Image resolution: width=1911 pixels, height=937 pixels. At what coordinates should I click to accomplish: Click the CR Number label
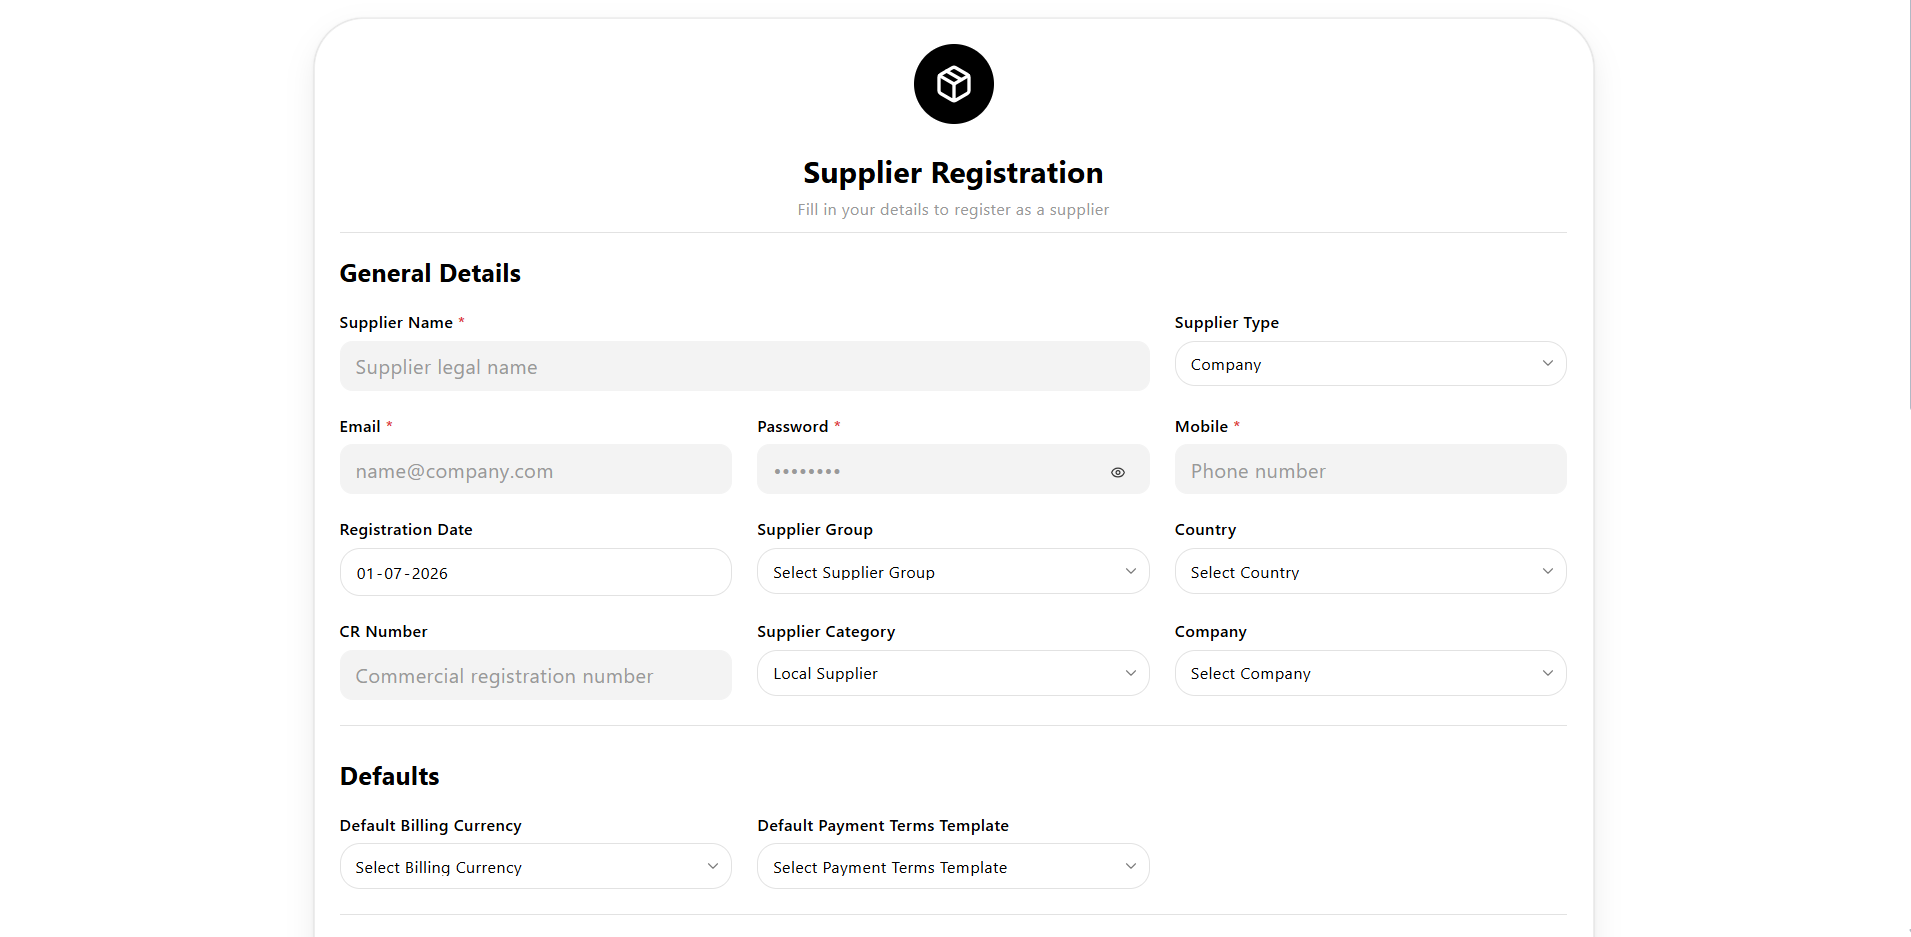pyautogui.click(x=383, y=632)
